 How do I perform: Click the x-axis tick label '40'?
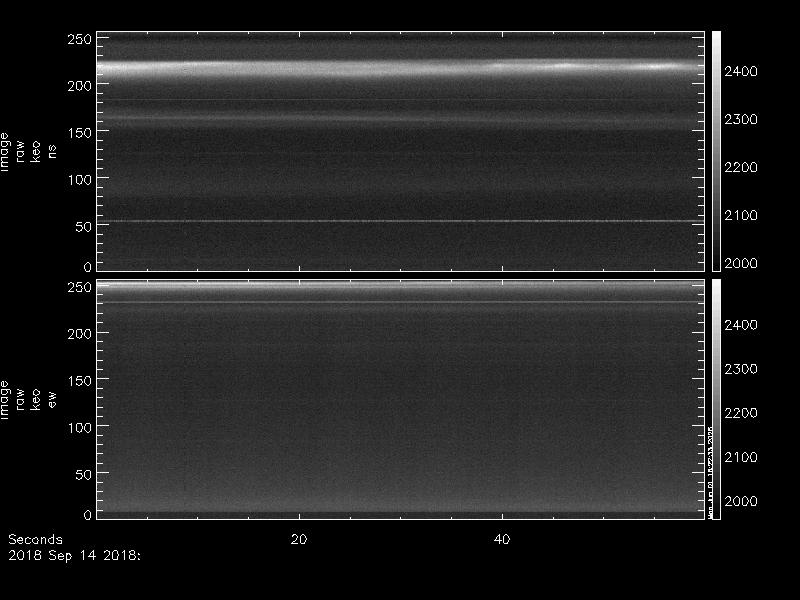tap(502, 539)
